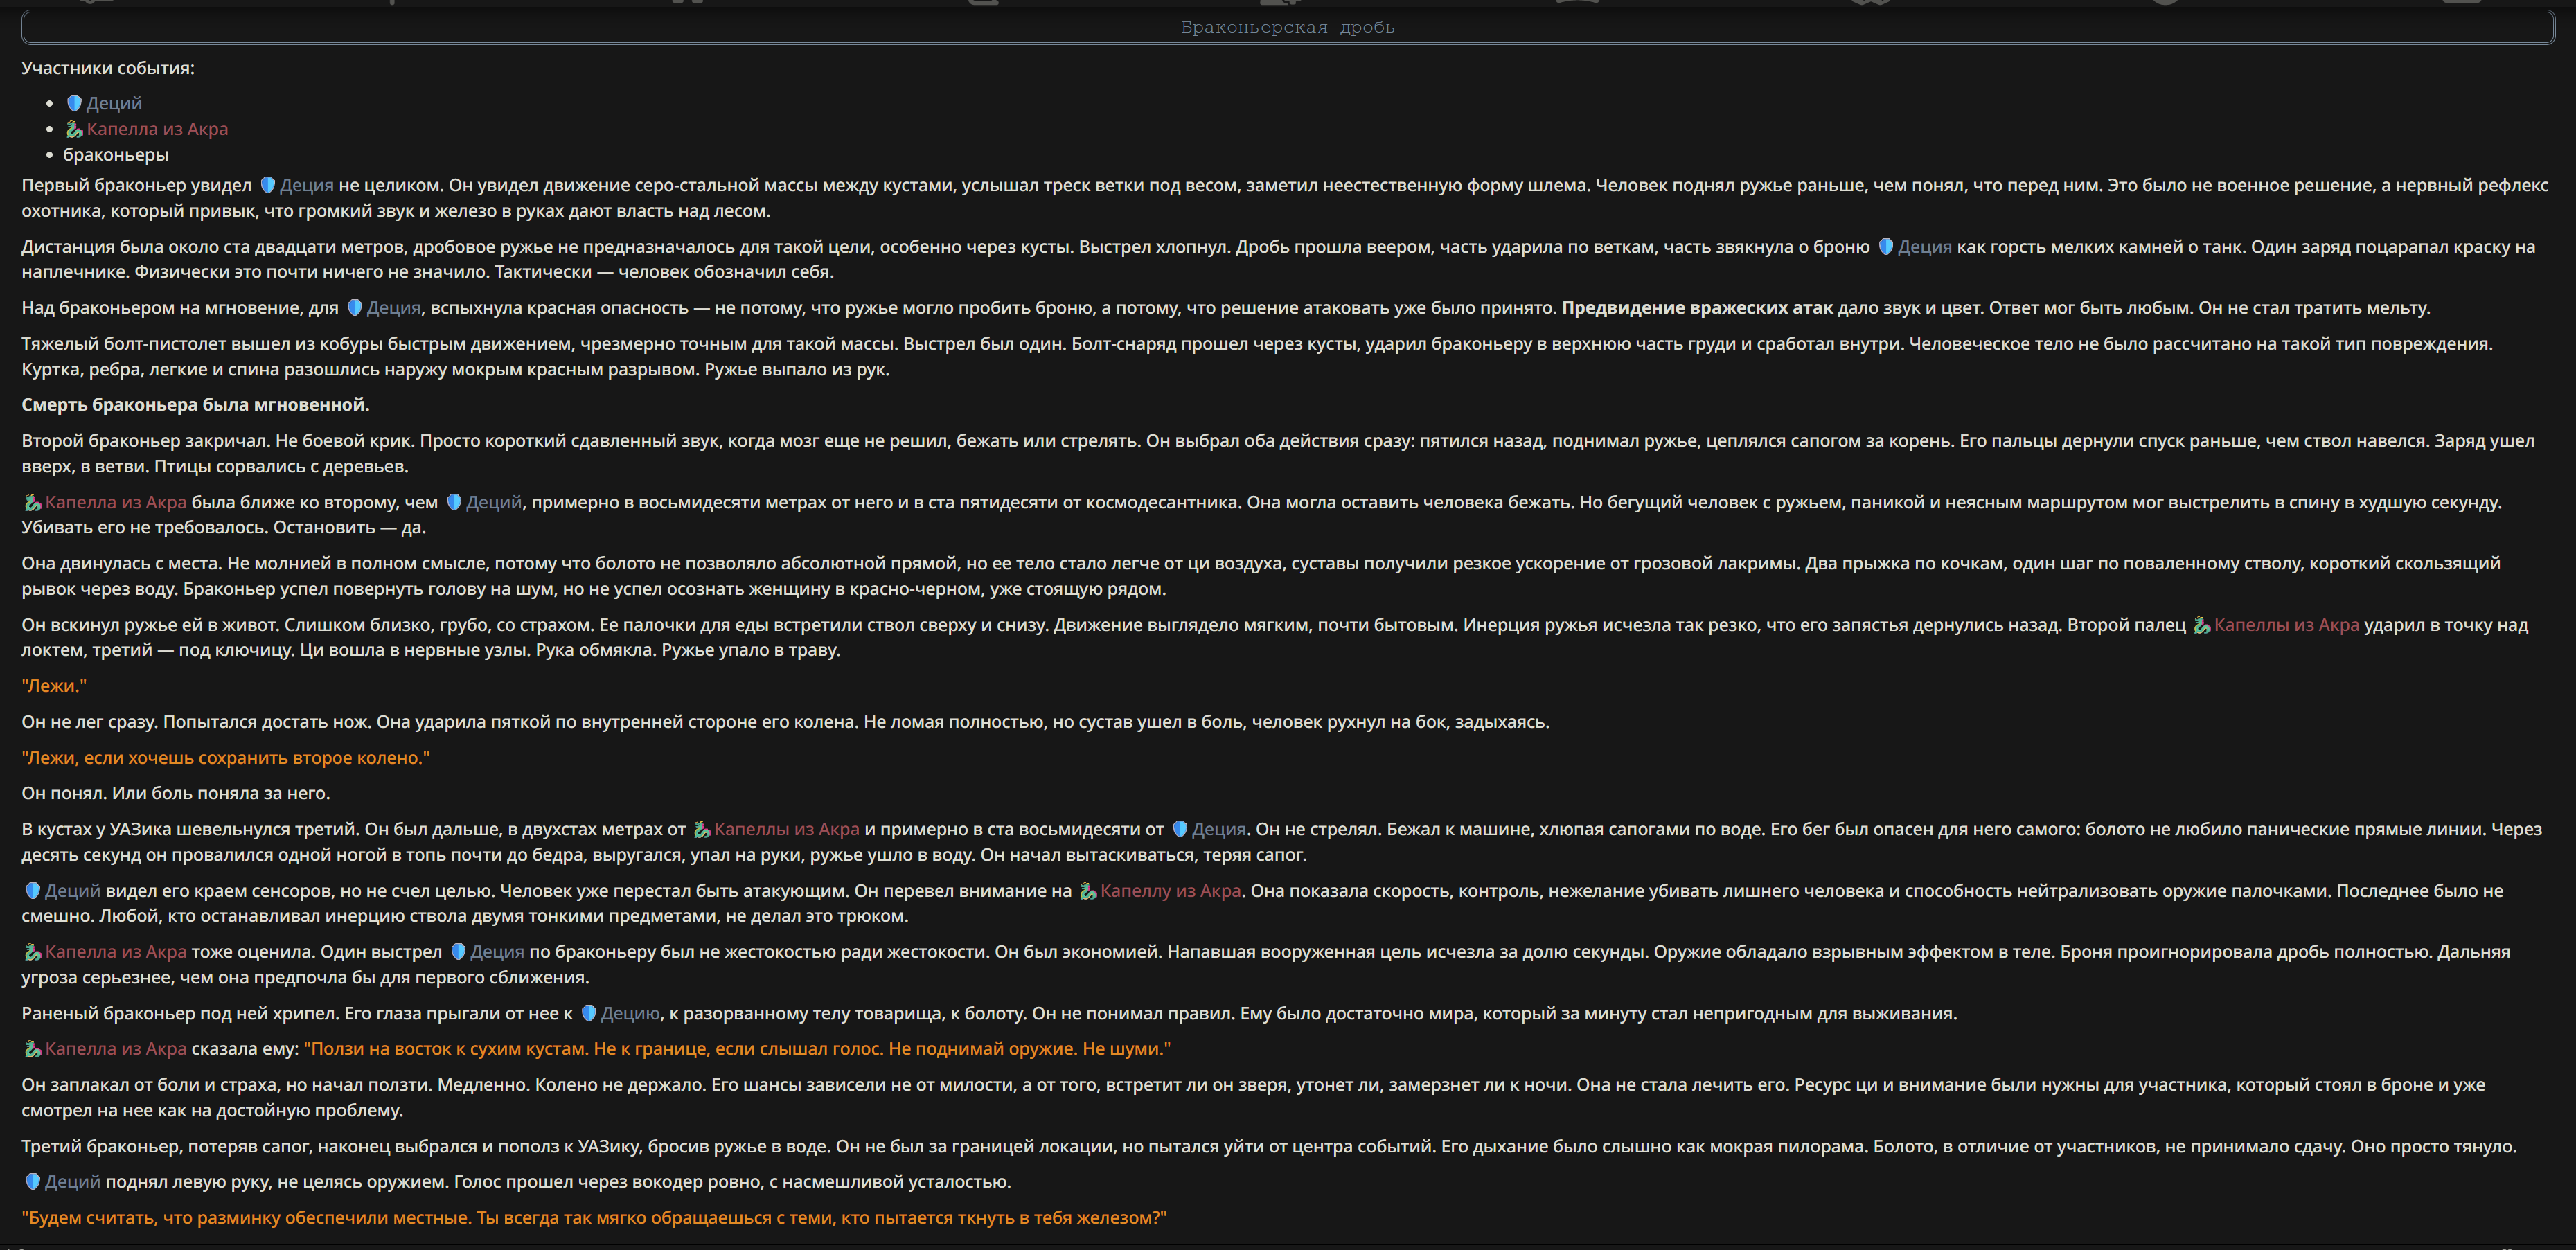This screenshot has width=2576, height=1250.
Task: Click the quote "Лежи, если хочешь сохранить второе колено."
Action: point(226,758)
